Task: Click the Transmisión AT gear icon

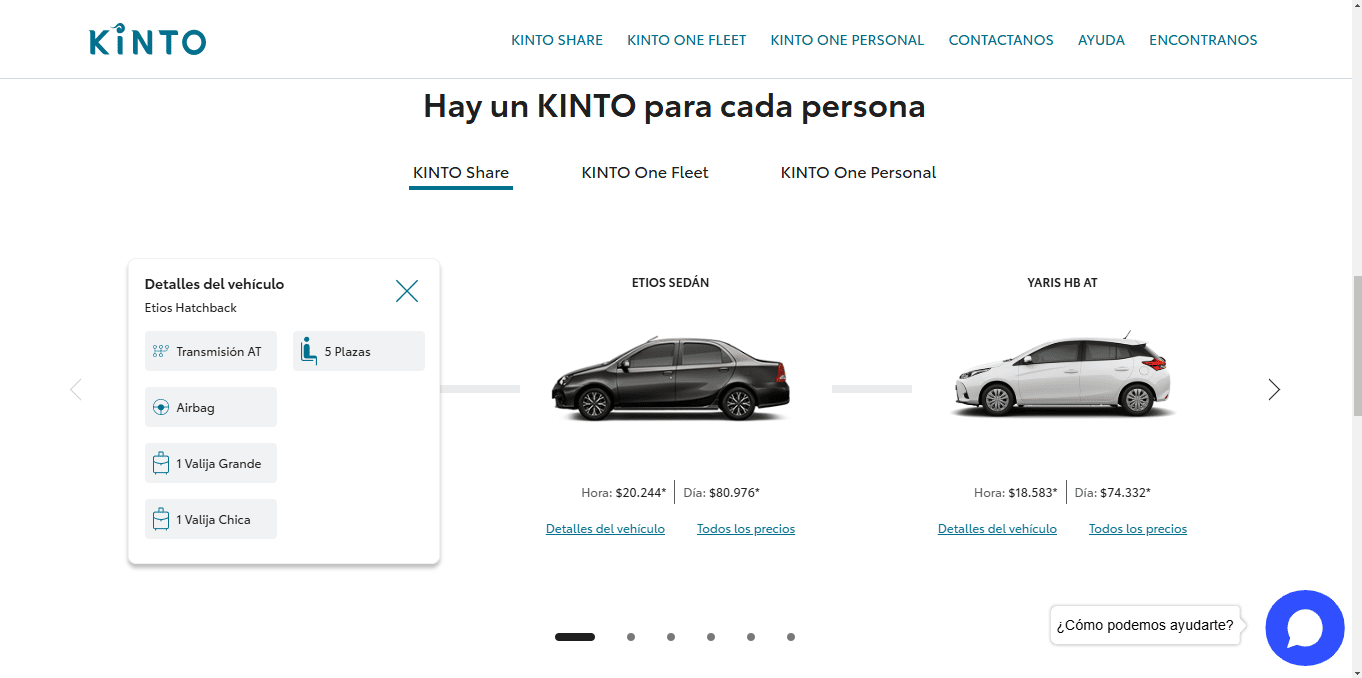Action: point(160,352)
